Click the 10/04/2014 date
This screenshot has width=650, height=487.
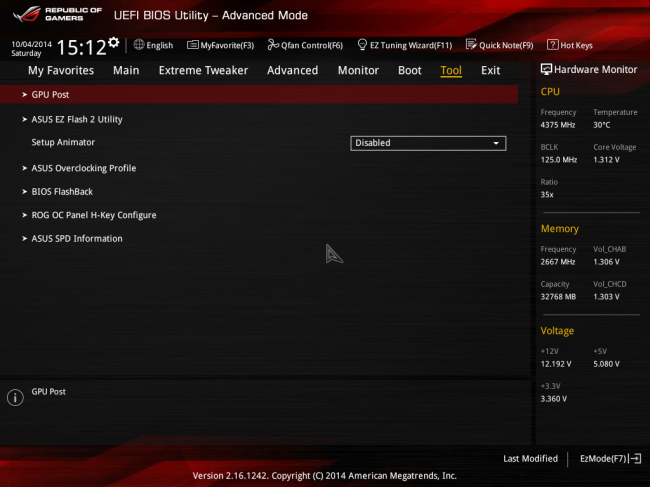click(32, 44)
